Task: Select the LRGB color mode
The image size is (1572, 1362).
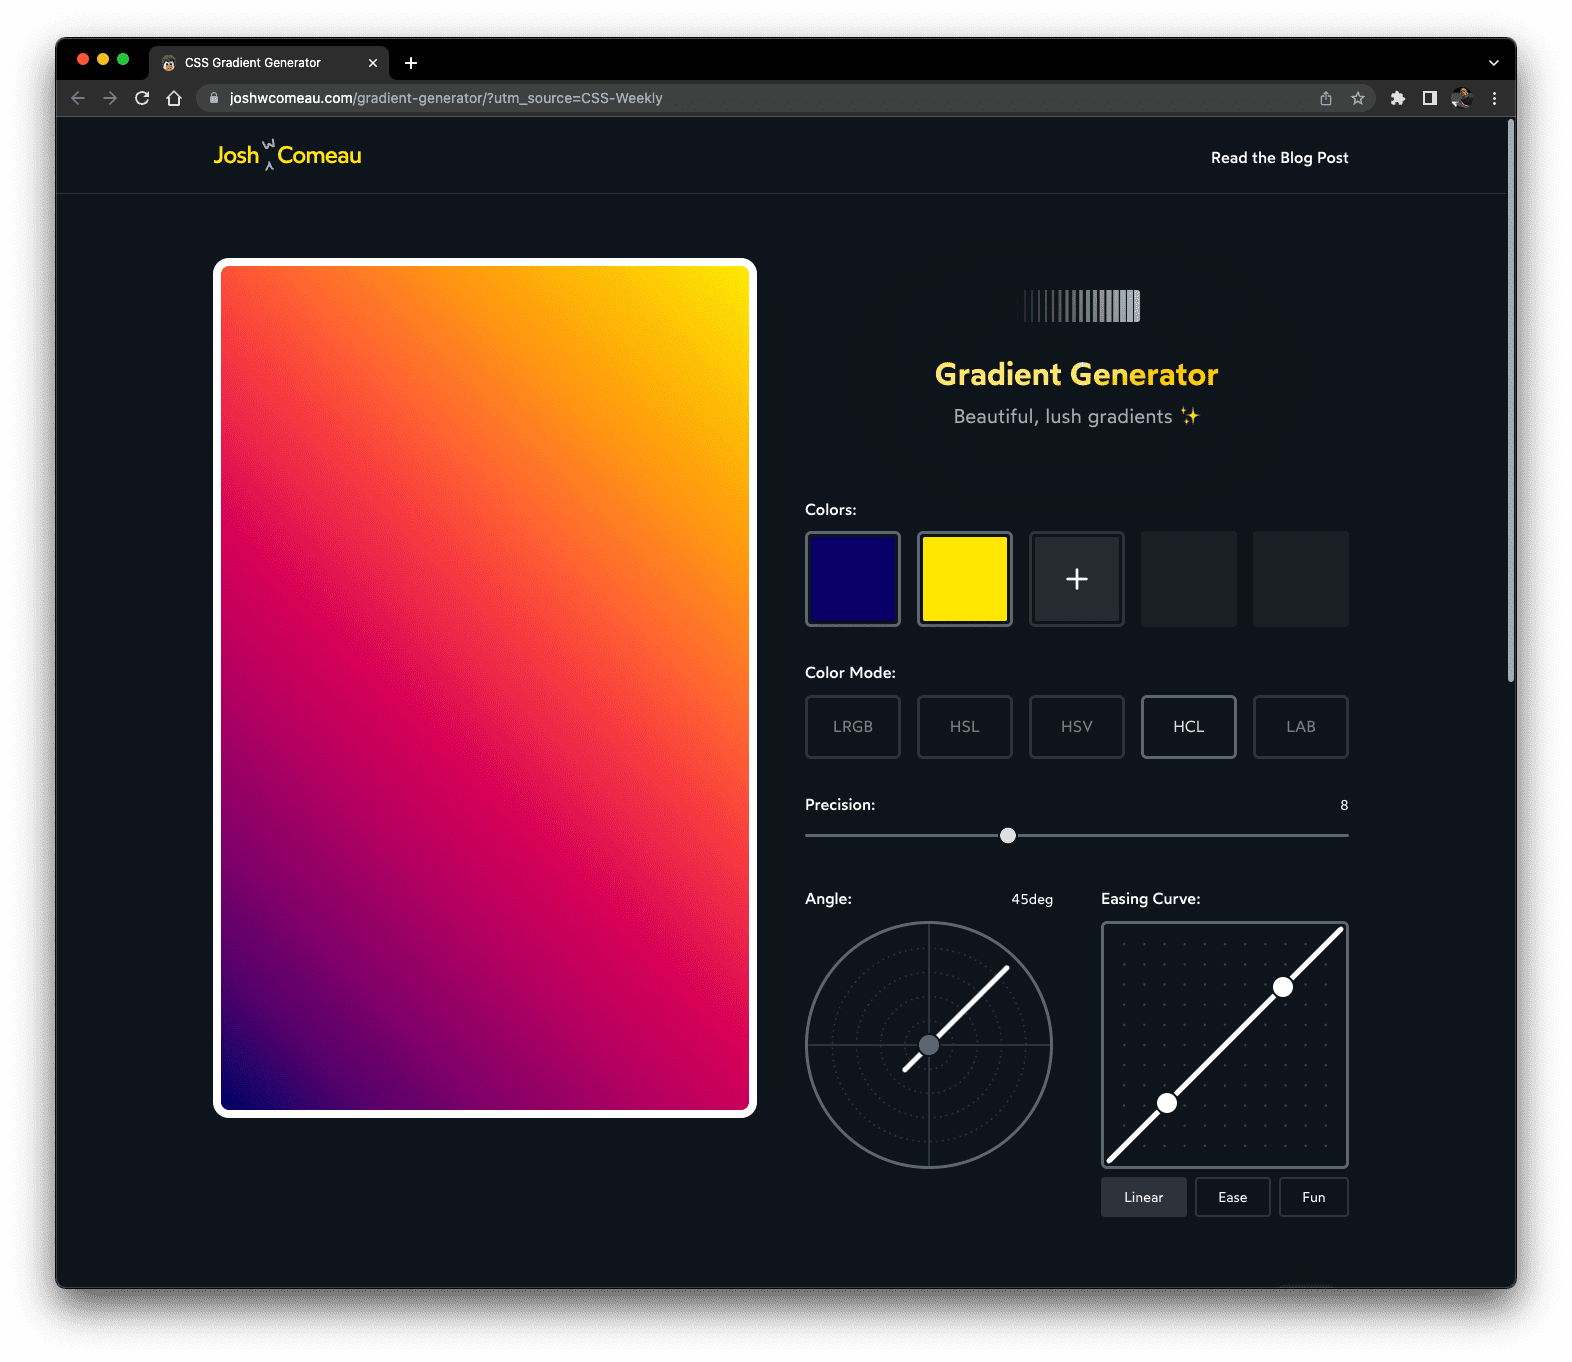Action: click(852, 727)
